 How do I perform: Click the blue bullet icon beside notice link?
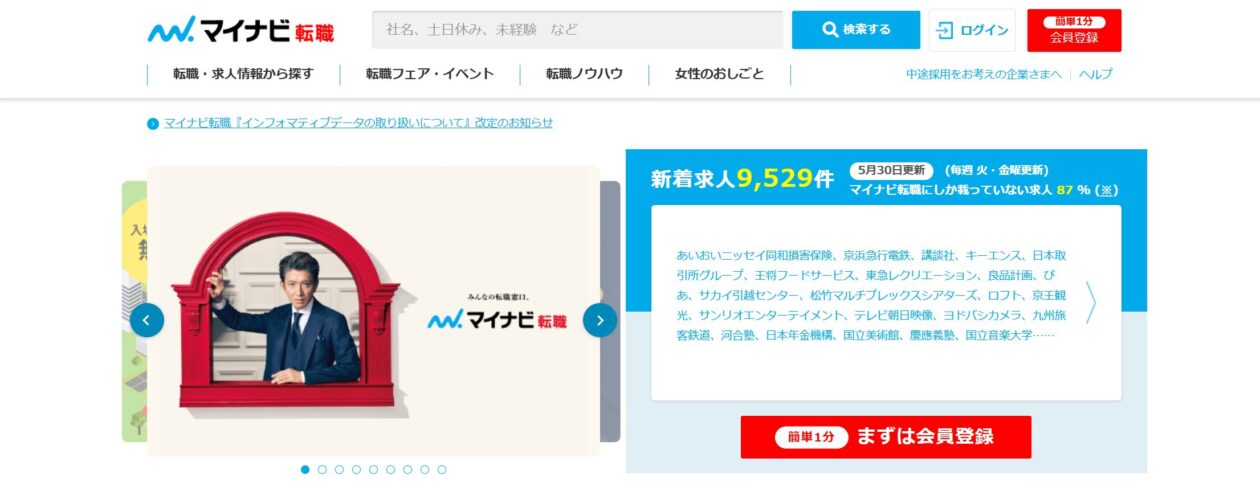click(153, 124)
